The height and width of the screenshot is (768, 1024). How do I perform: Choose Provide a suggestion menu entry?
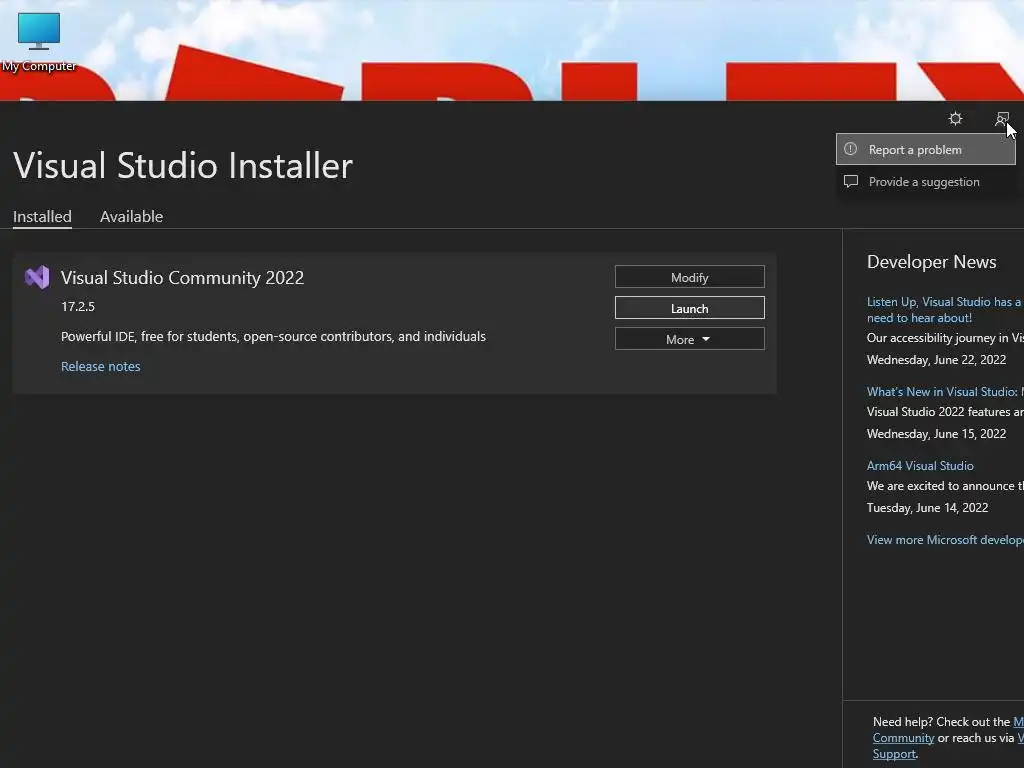925,182
